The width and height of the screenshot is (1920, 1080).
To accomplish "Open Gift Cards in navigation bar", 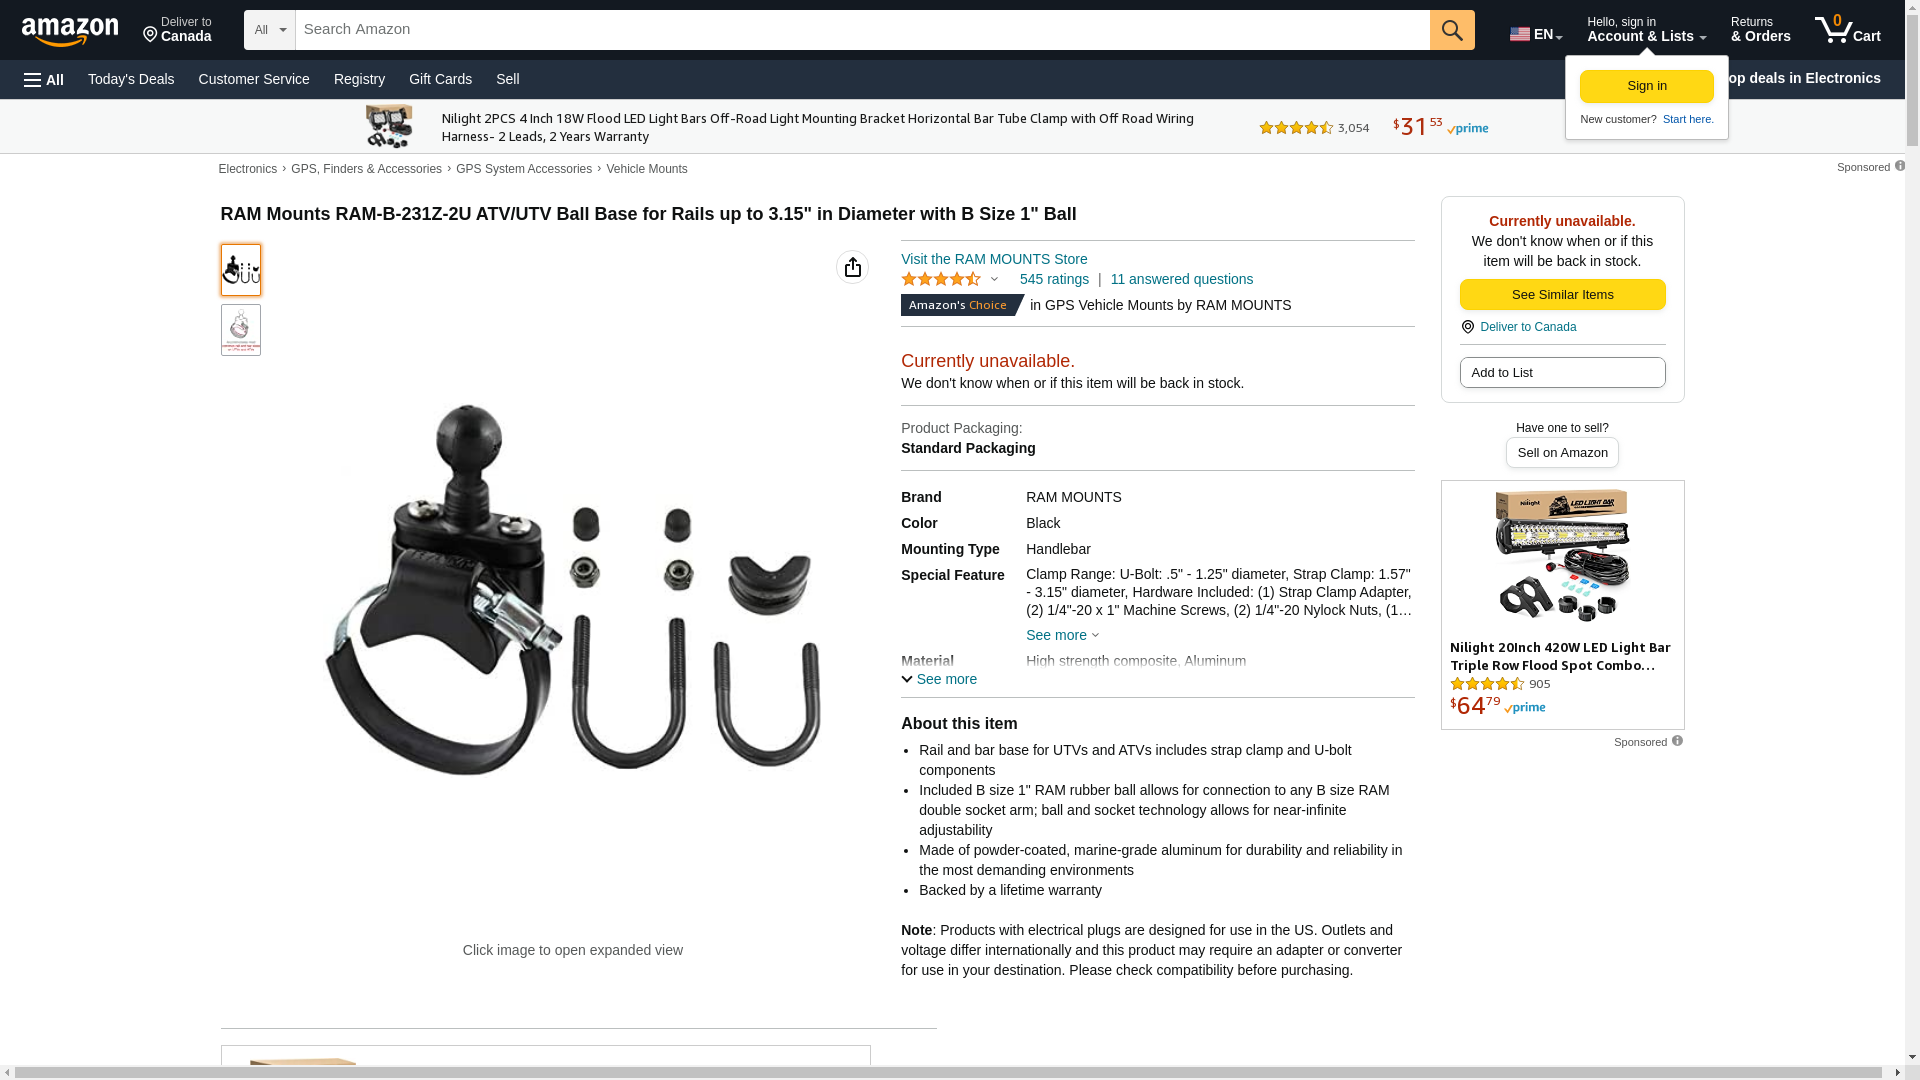I will coord(440,79).
